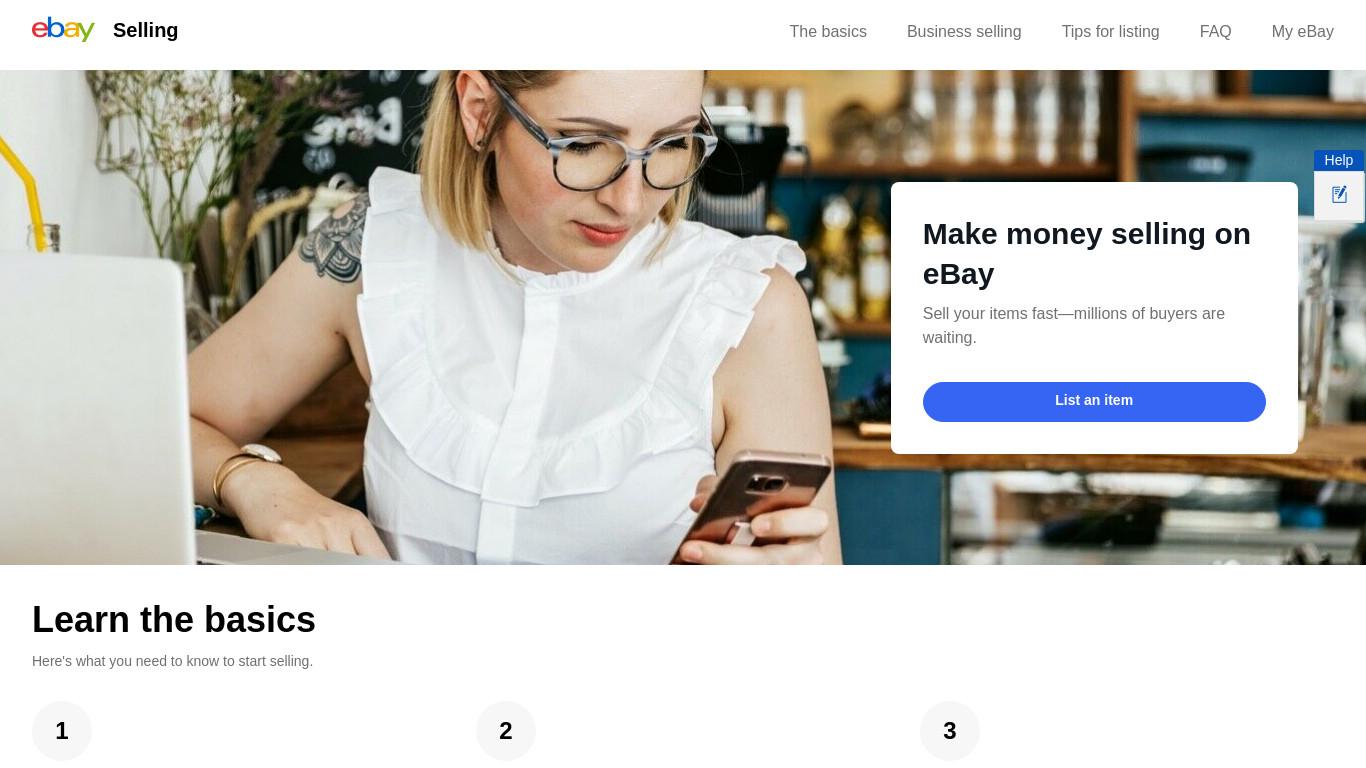Click the text about millions of buyers waiting

(x=1074, y=326)
